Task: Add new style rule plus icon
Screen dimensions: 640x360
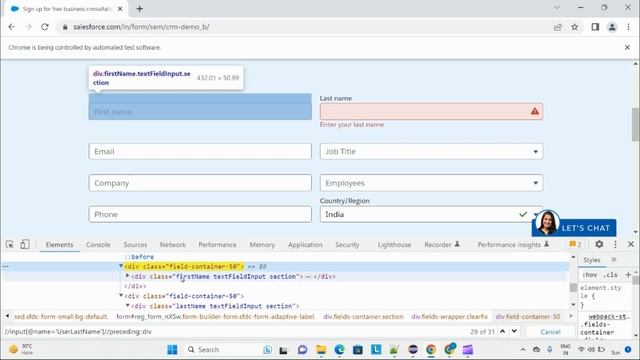Action: [628, 275]
